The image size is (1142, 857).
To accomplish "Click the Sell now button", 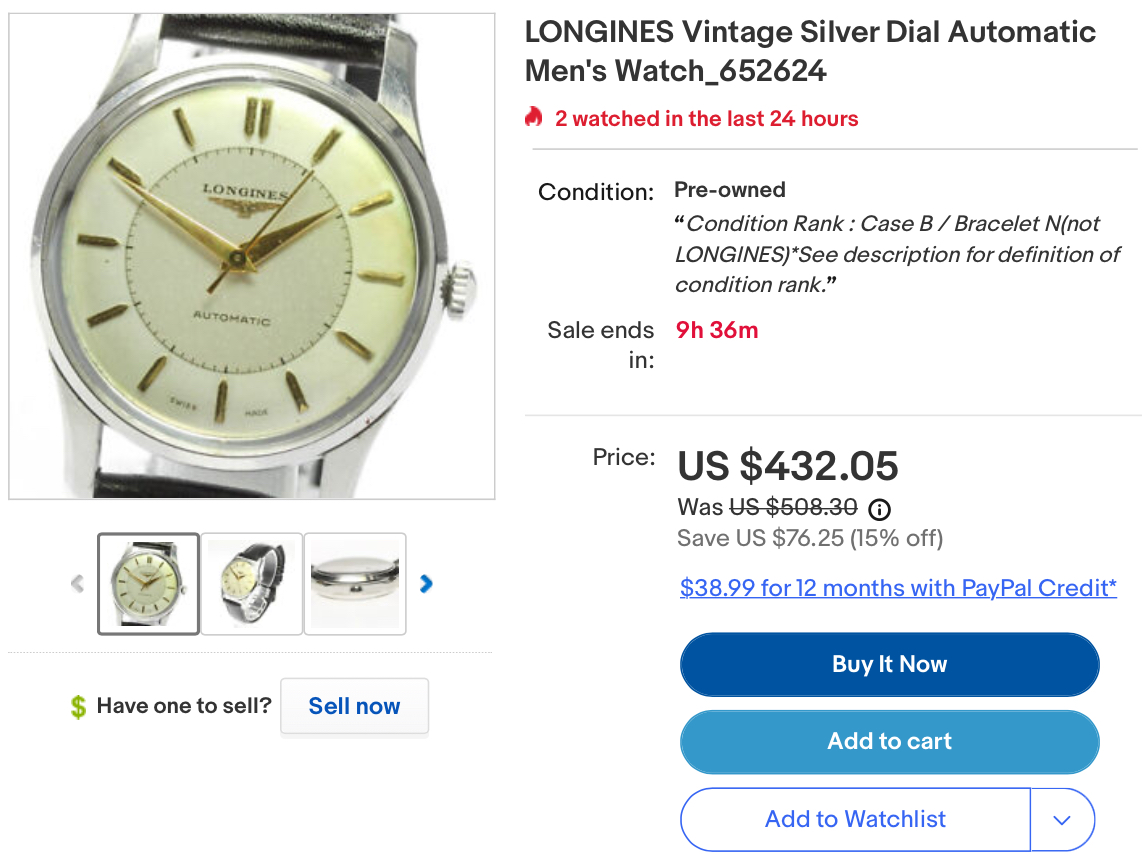I will [354, 706].
